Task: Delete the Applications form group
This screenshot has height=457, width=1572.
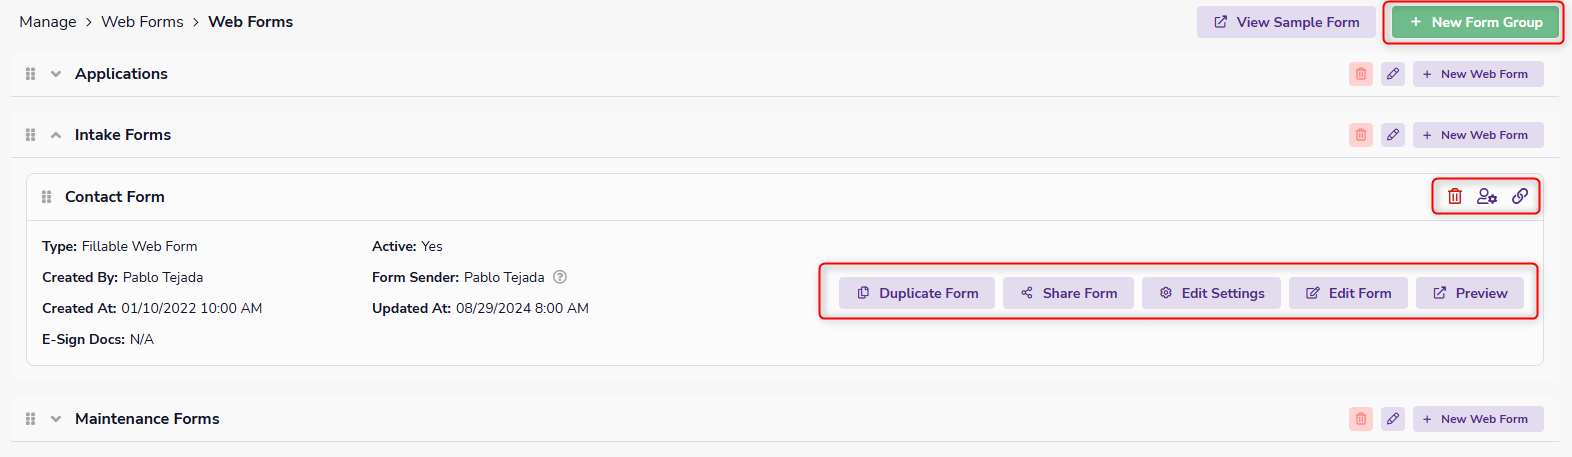Action: point(1361,74)
